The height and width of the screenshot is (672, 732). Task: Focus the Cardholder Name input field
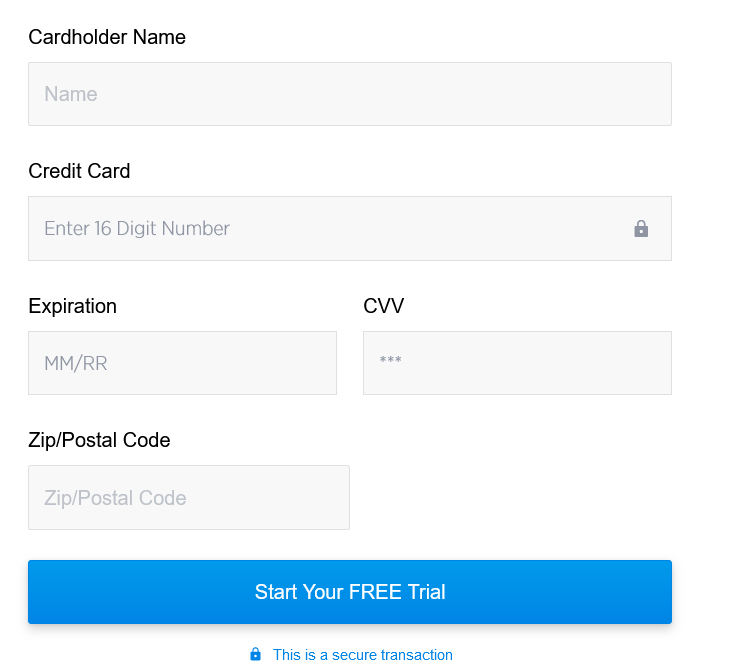click(350, 94)
